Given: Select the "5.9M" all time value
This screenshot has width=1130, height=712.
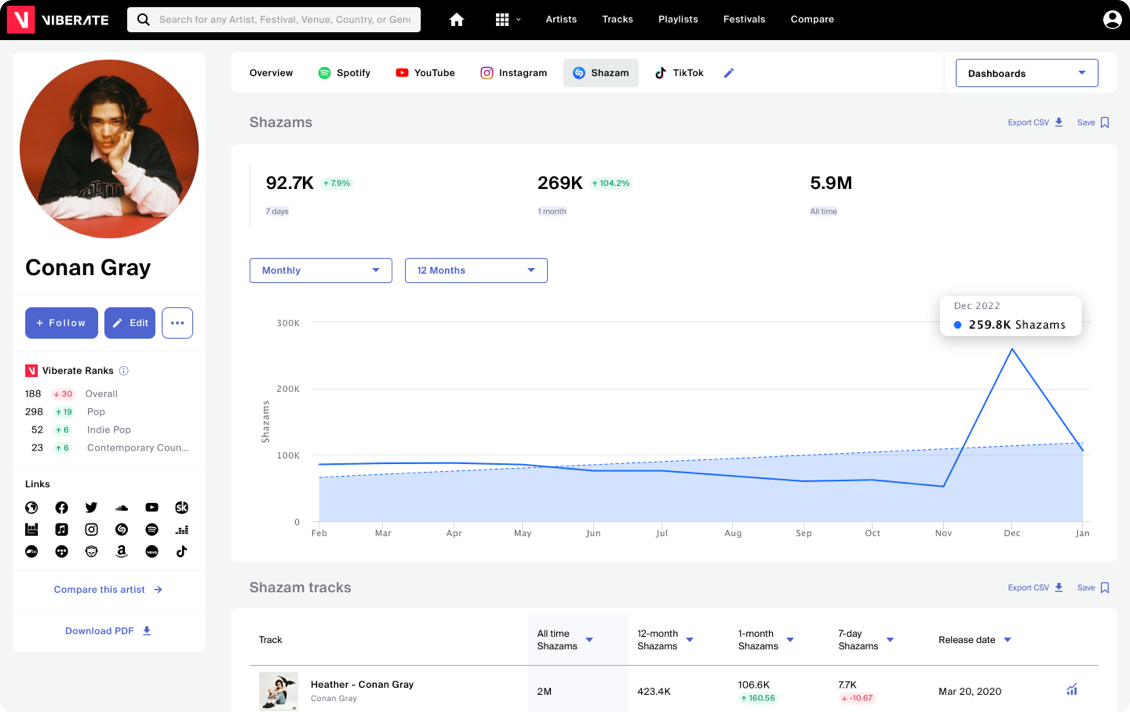Looking at the screenshot, I should coord(831,183).
